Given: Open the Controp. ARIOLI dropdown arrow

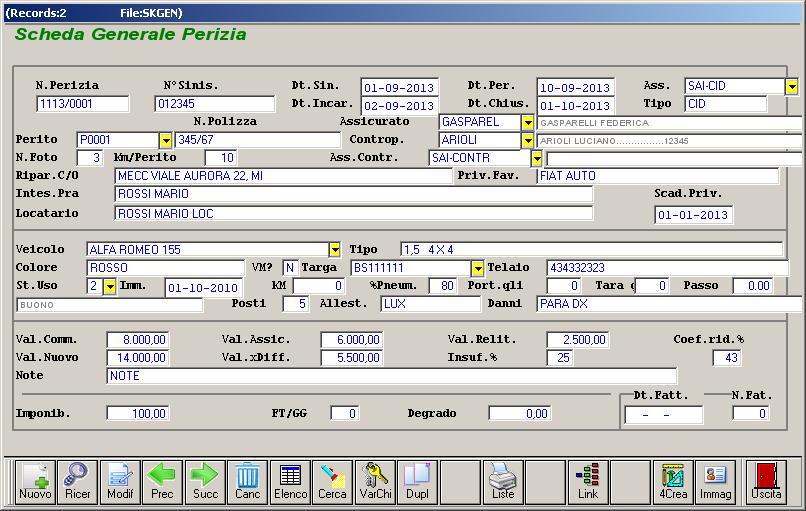Looking at the screenshot, I should (527, 140).
